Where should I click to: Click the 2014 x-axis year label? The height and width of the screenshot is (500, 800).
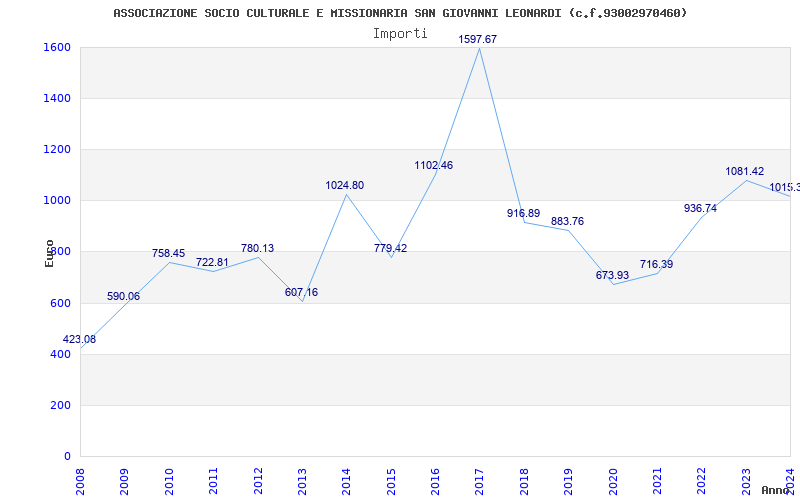(346, 481)
